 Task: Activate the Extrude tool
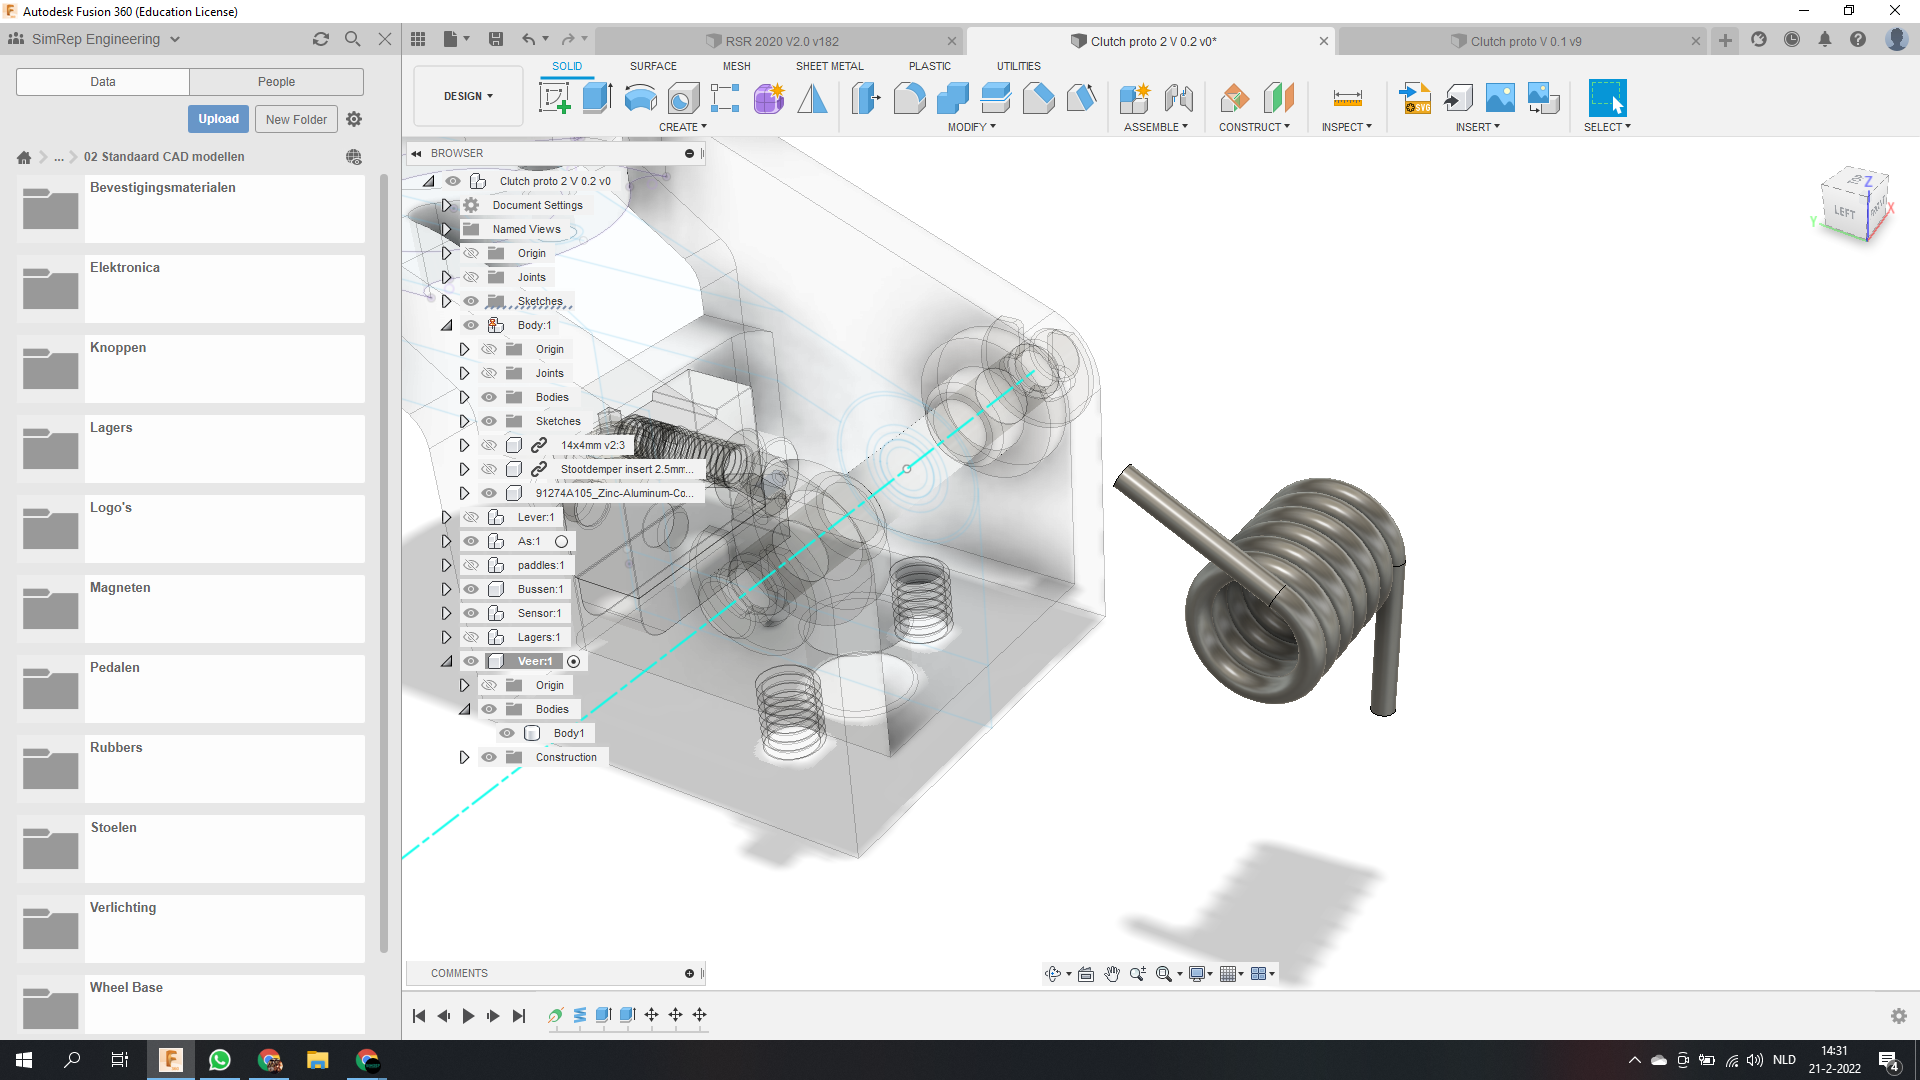[598, 99]
